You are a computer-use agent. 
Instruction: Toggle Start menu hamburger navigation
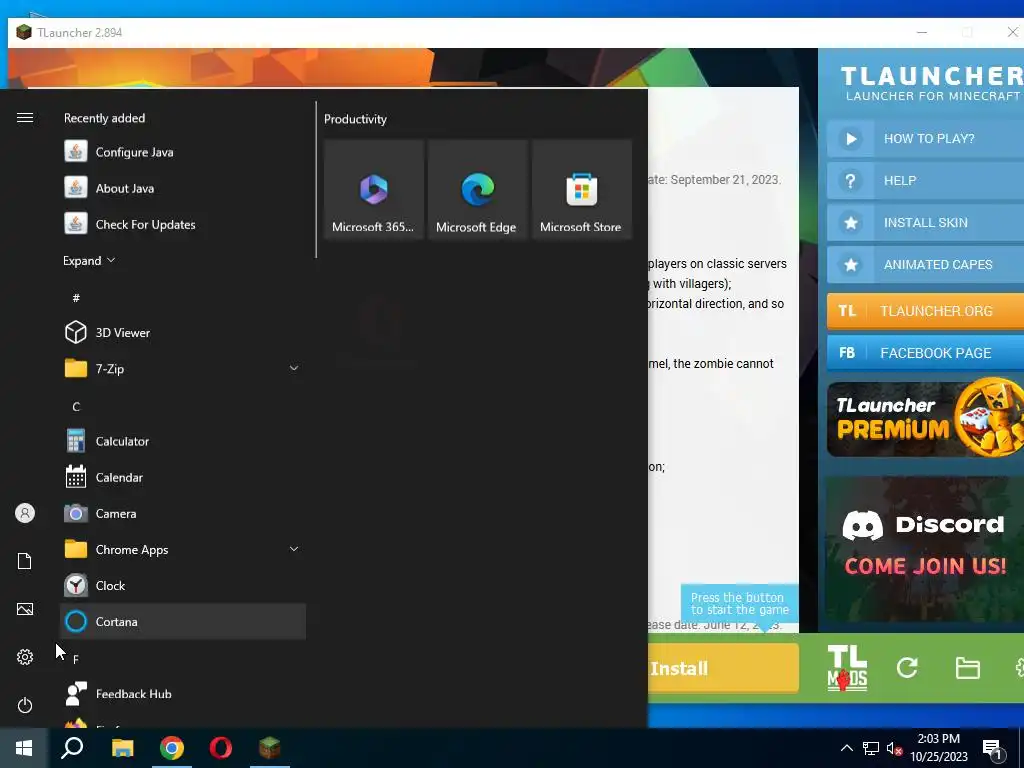point(25,118)
